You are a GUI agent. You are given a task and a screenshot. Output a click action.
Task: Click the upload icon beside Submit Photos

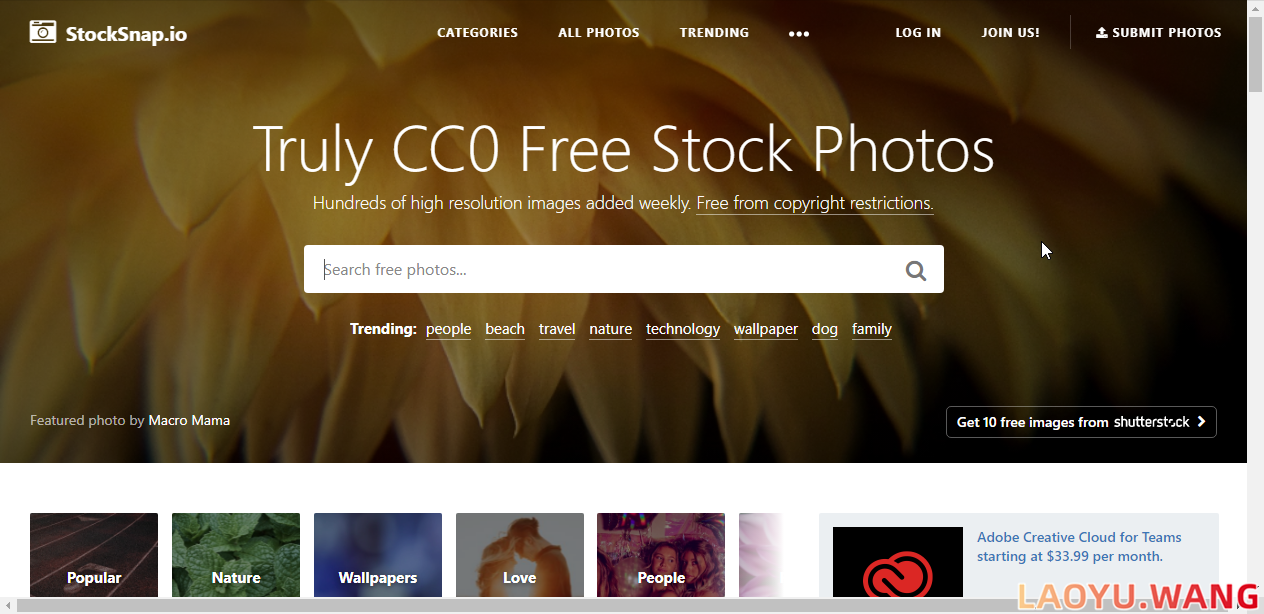pyautogui.click(x=1102, y=32)
